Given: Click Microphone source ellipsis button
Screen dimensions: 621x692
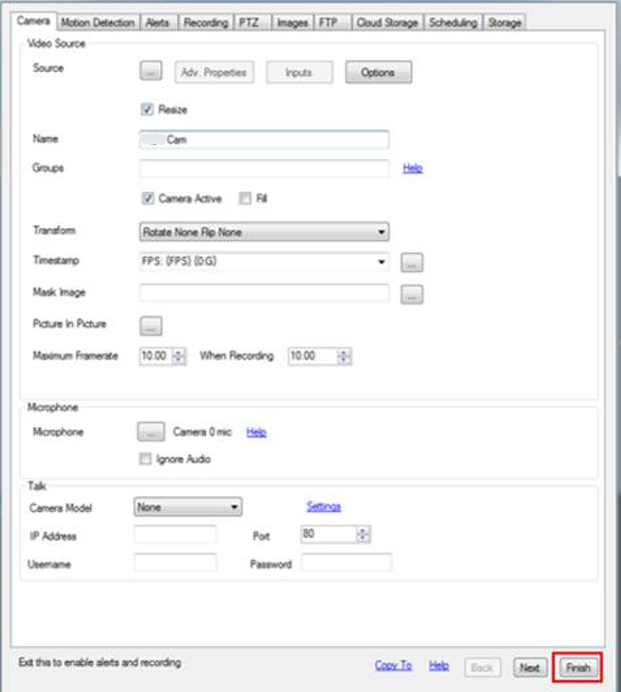Looking at the screenshot, I should coord(150,432).
